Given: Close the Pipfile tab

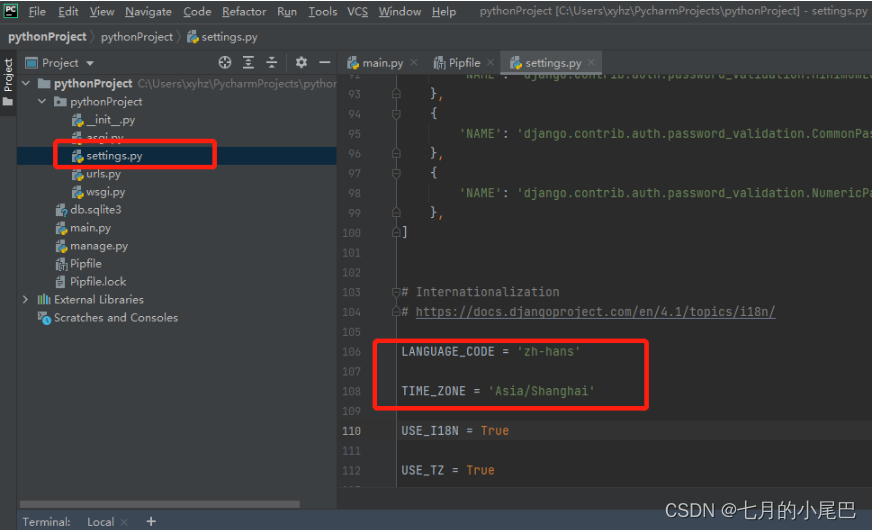Looking at the screenshot, I should 490,63.
